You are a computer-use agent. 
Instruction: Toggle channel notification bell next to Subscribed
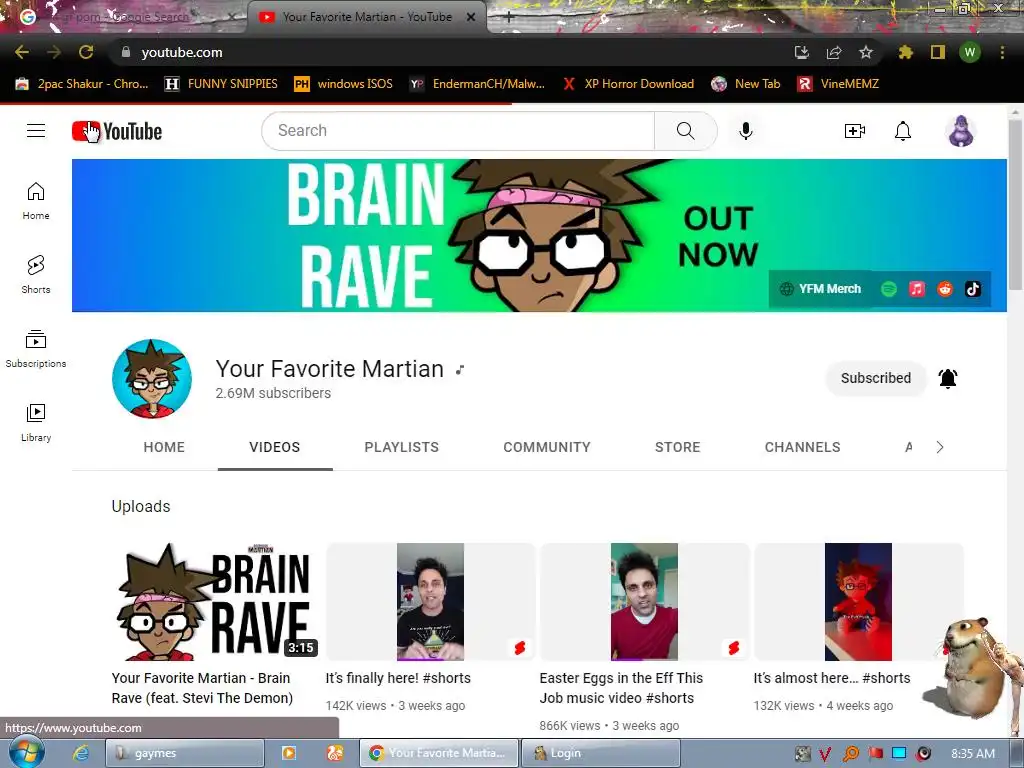(948, 378)
